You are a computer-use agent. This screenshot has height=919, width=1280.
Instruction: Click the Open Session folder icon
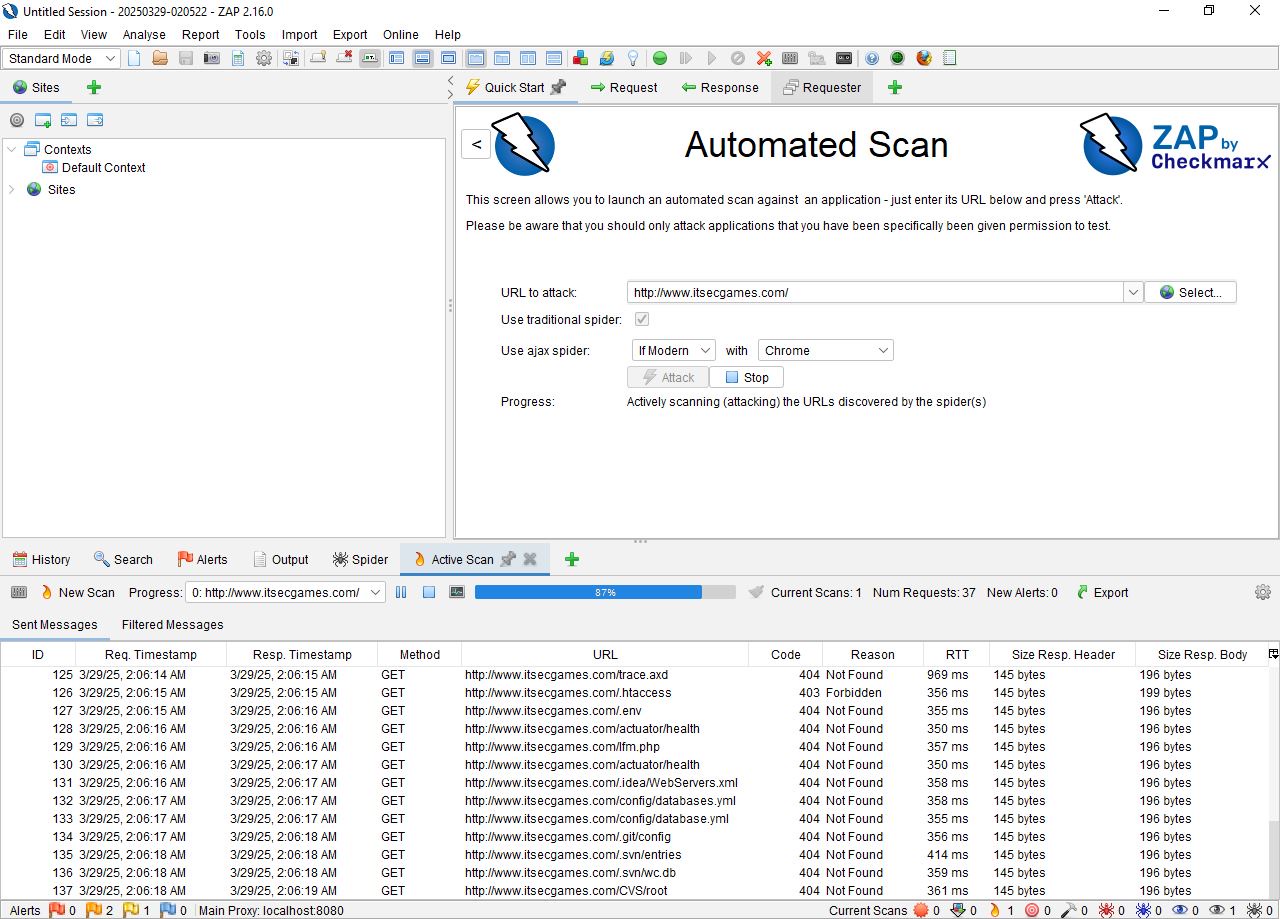(x=160, y=58)
